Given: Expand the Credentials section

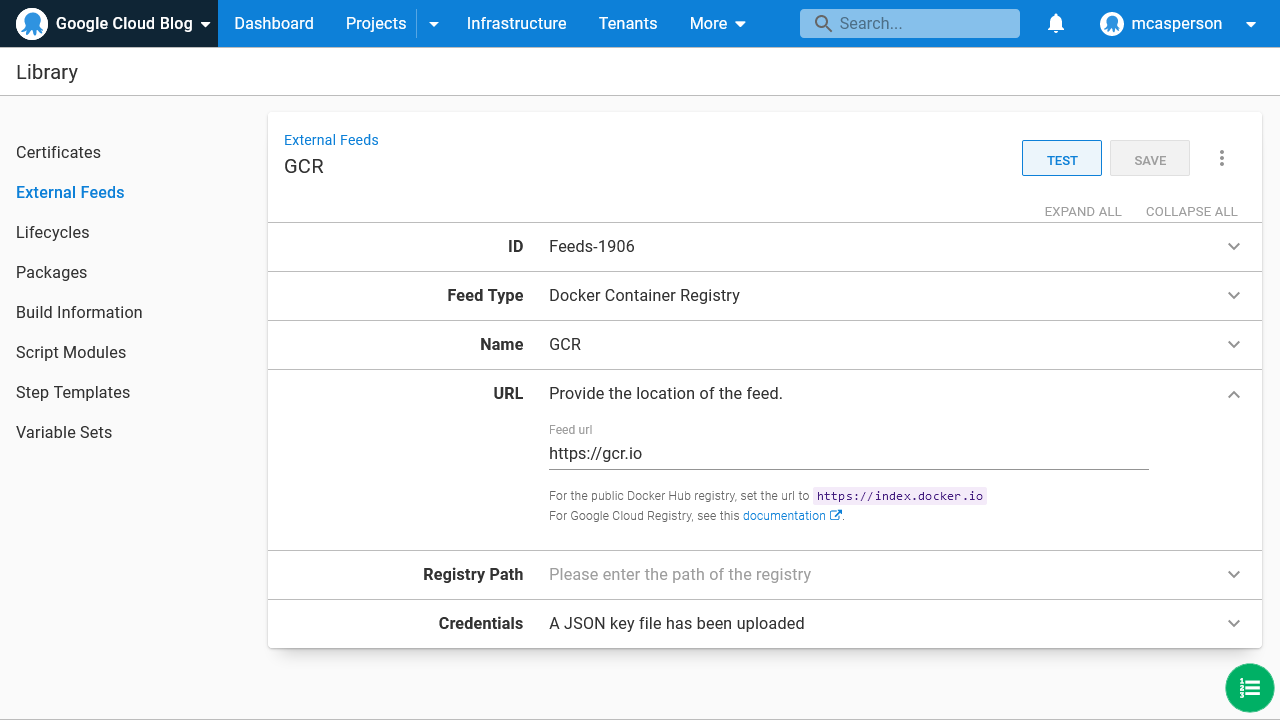Looking at the screenshot, I should pyautogui.click(x=1234, y=623).
